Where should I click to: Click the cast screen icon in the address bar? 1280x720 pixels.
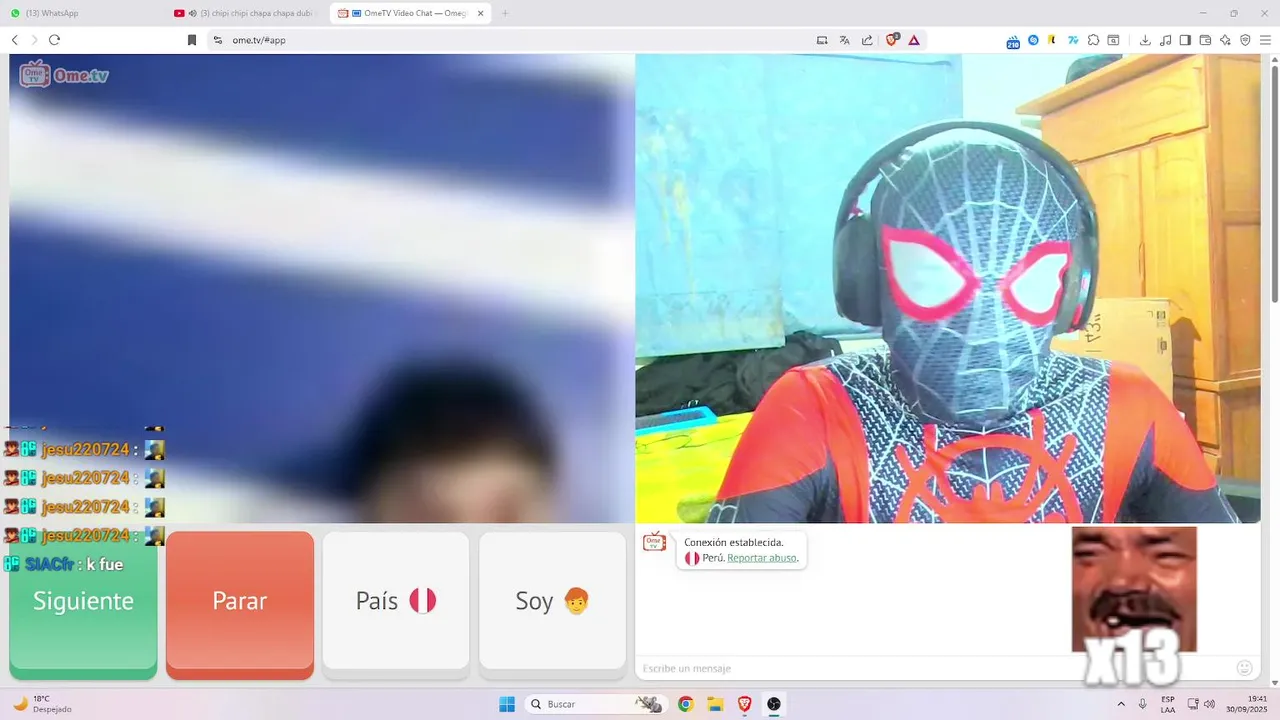[x=822, y=40]
